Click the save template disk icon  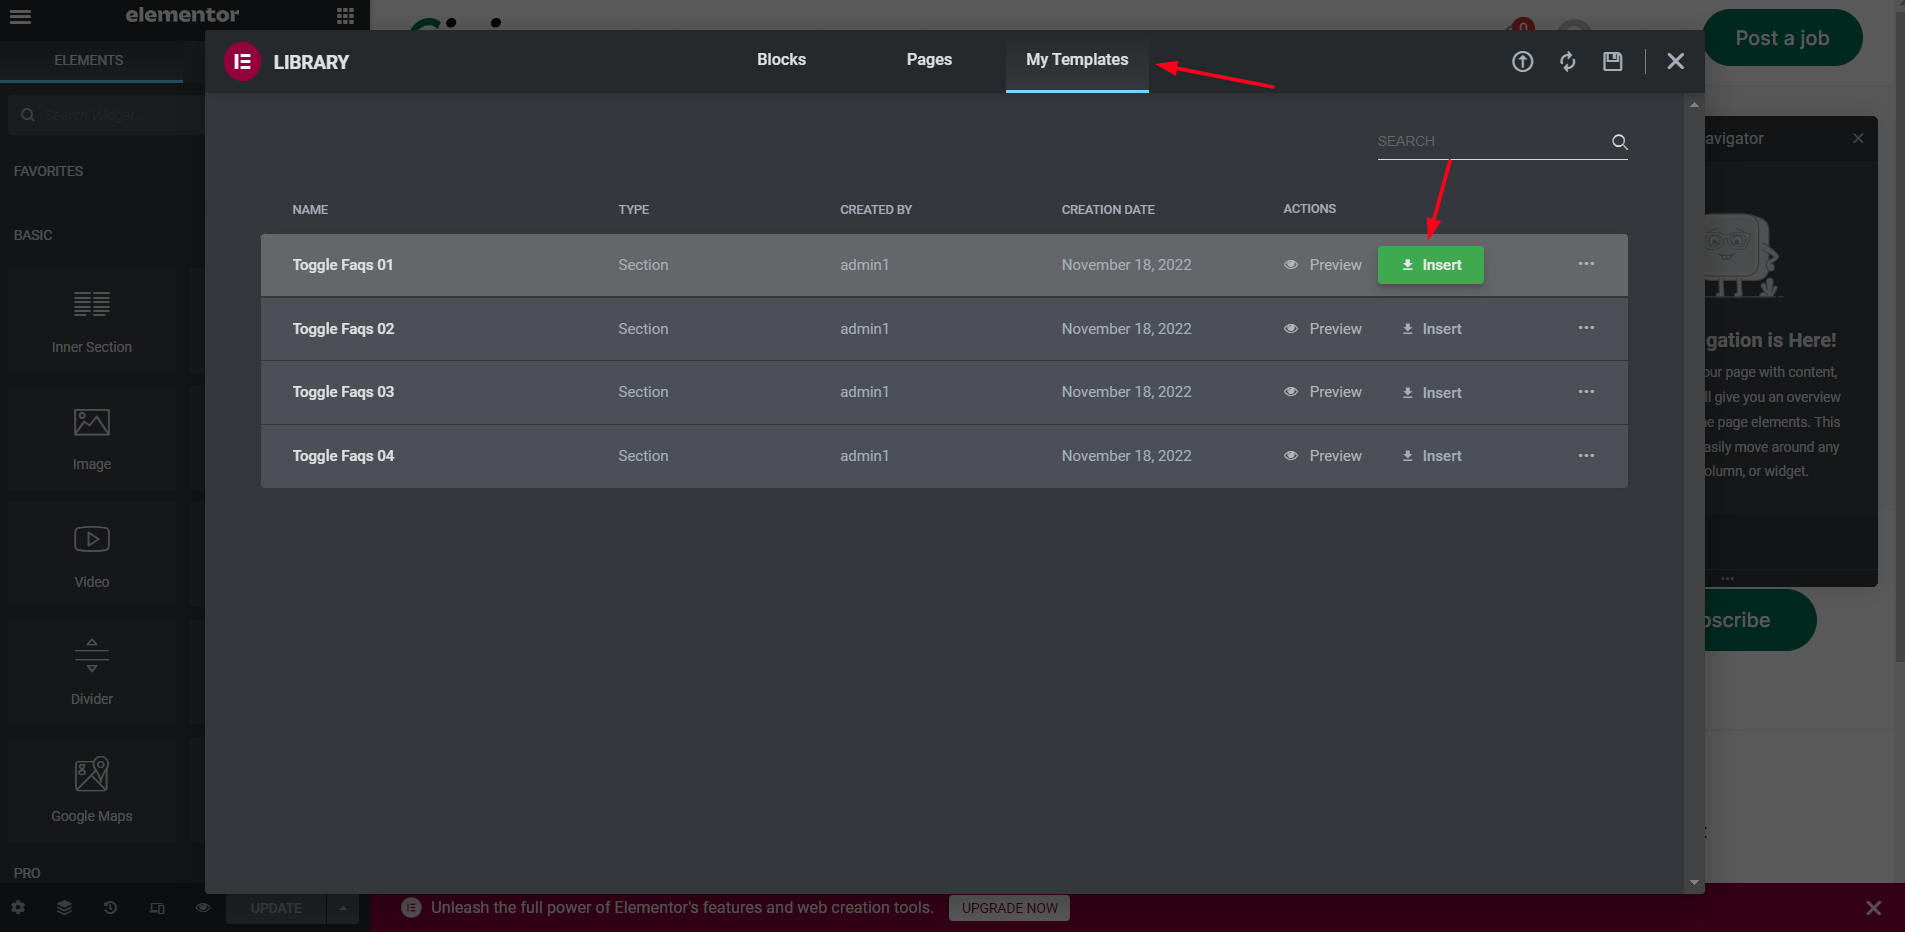tap(1612, 62)
